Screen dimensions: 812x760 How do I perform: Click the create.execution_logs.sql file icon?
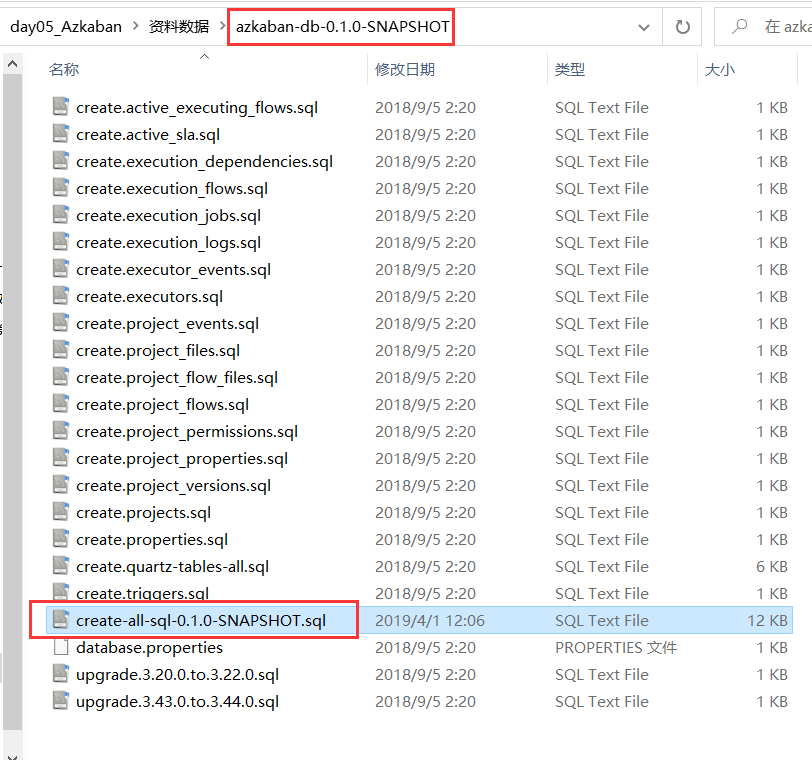tap(61, 241)
